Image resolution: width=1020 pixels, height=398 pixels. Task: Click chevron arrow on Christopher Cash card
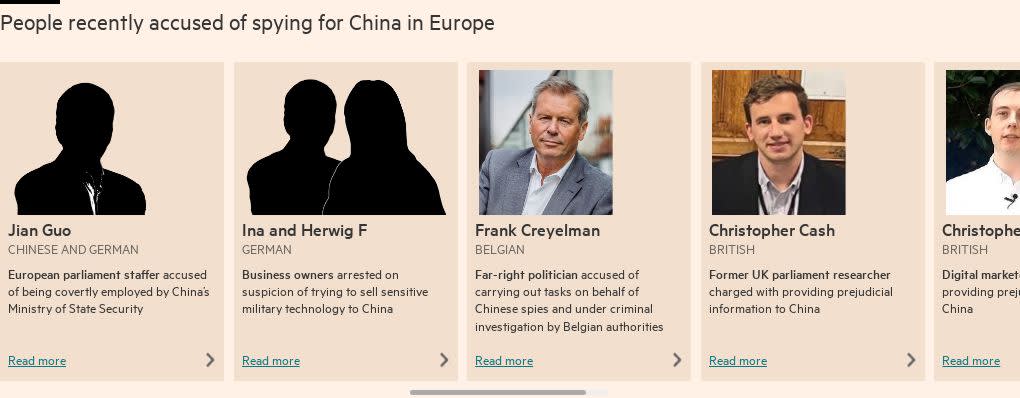911,360
